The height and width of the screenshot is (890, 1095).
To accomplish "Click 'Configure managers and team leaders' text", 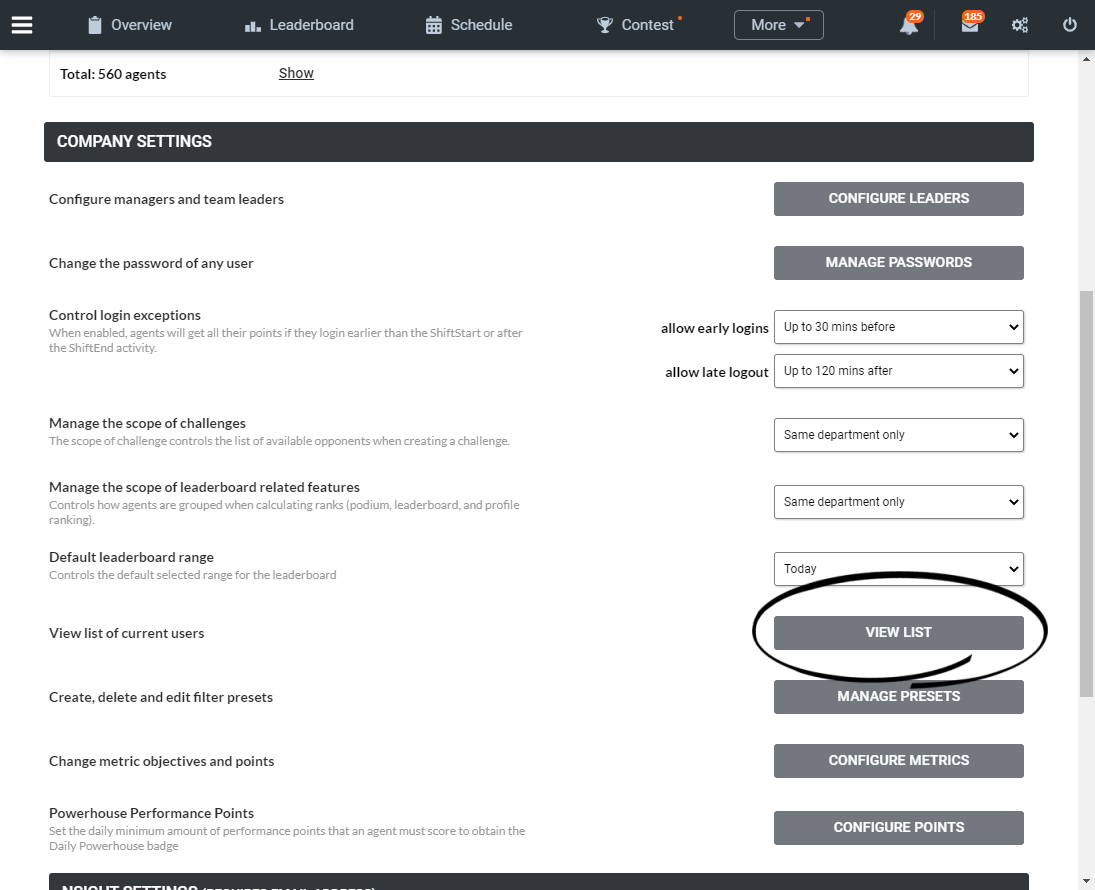I will click(x=166, y=200).
